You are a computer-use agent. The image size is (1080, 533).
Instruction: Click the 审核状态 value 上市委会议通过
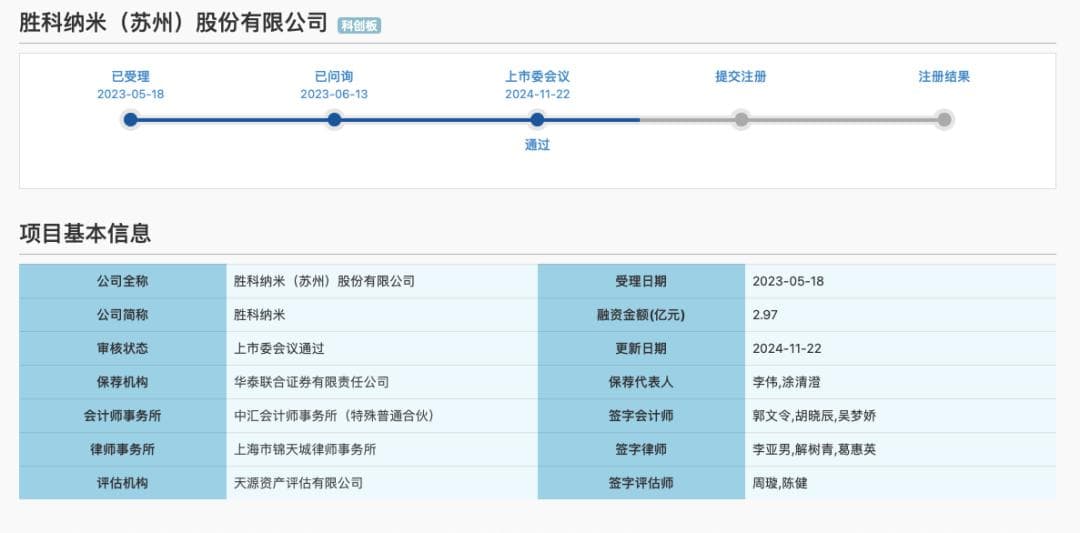(x=279, y=349)
